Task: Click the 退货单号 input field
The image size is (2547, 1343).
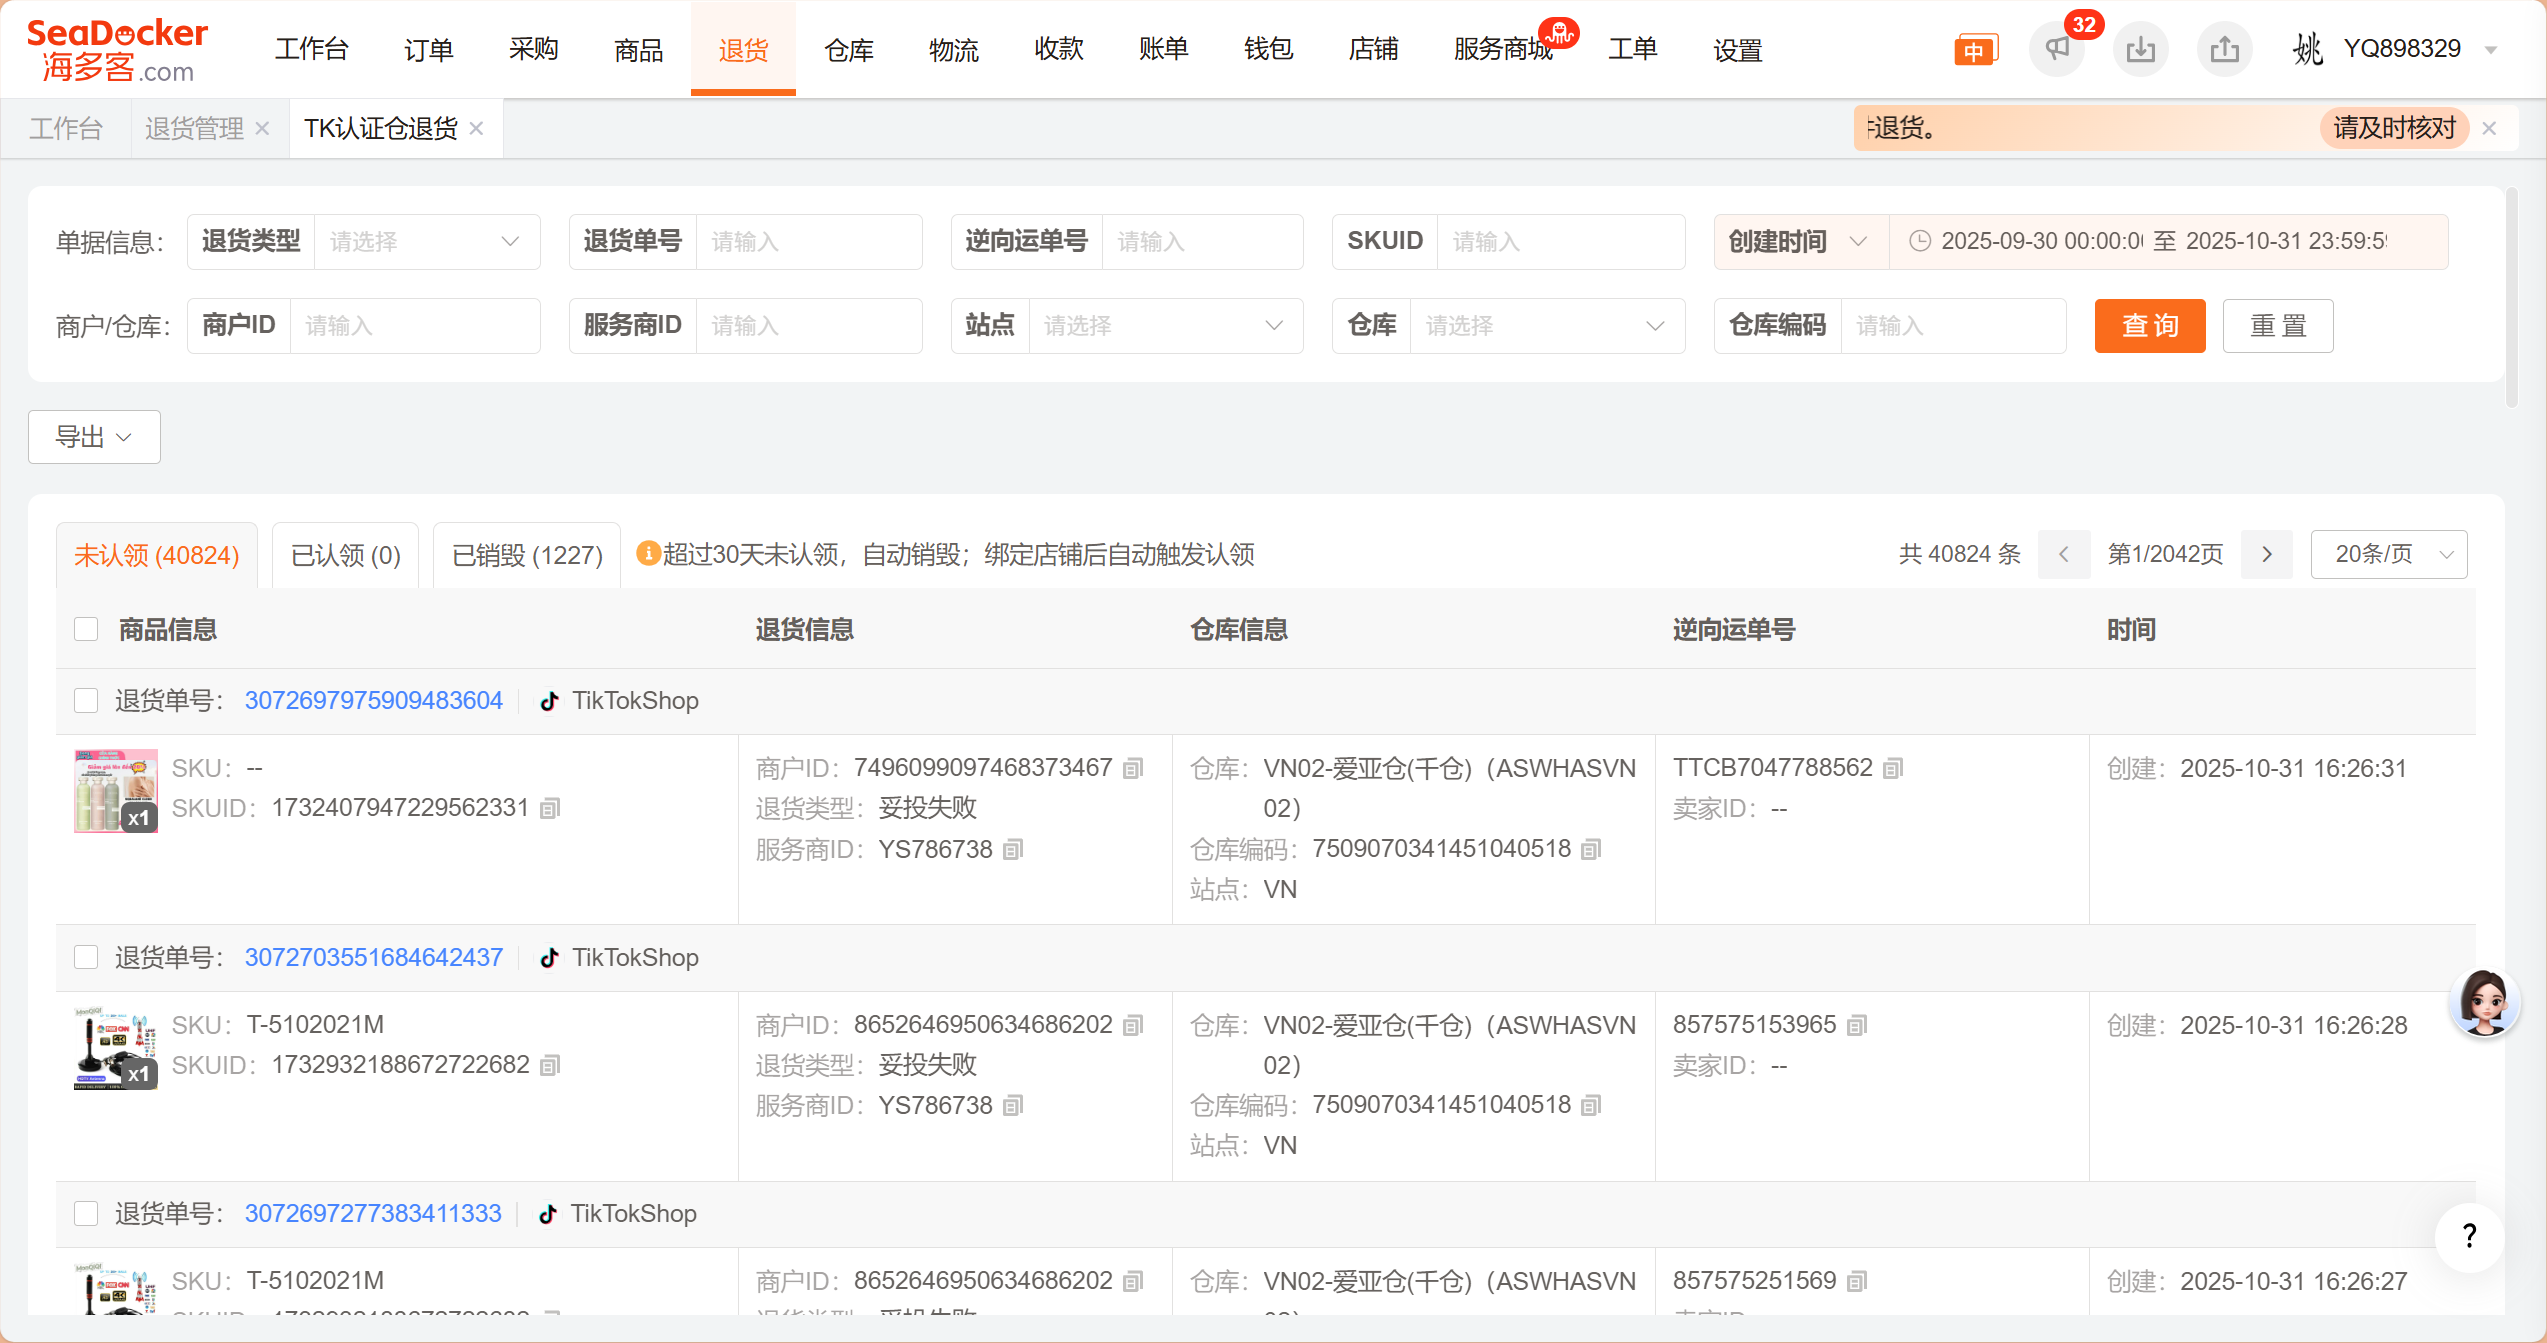Action: [807, 241]
